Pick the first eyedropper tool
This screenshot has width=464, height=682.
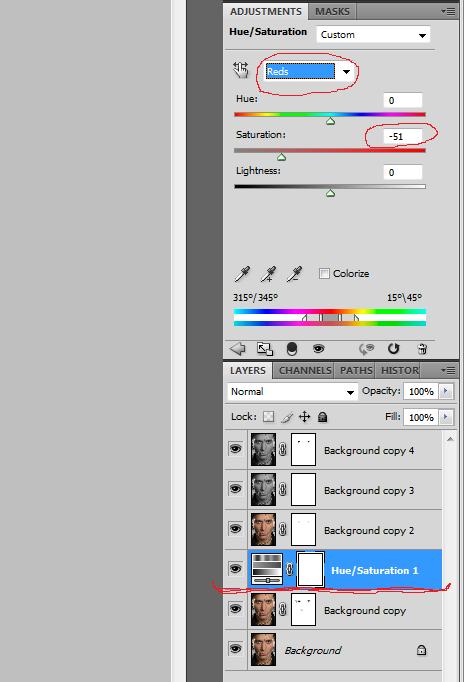[242, 274]
